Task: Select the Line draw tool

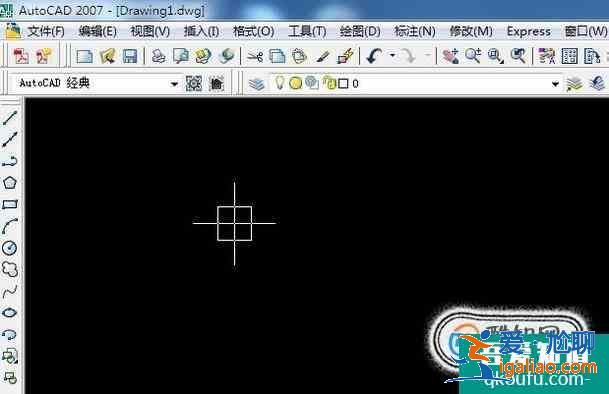Action: [x=10, y=118]
